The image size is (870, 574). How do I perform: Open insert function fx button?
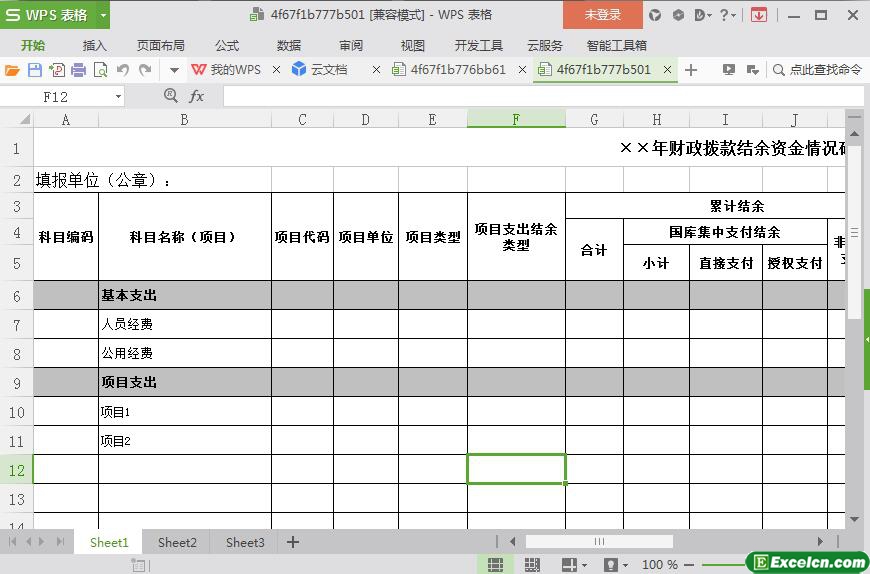[x=196, y=96]
